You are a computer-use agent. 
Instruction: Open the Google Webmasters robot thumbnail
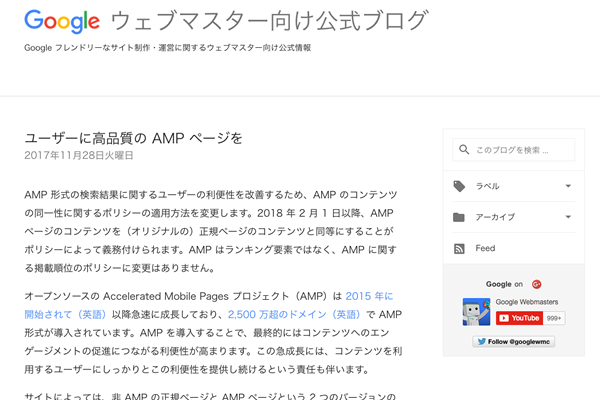click(x=476, y=312)
